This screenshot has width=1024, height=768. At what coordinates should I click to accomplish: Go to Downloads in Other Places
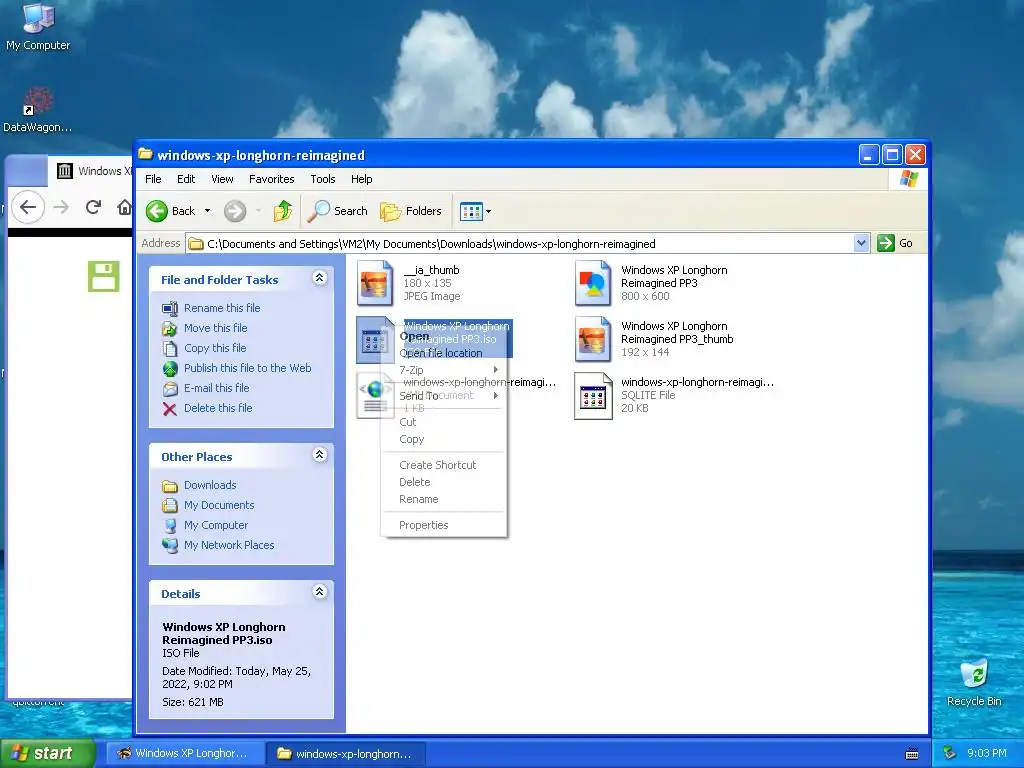pyautogui.click(x=210, y=485)
